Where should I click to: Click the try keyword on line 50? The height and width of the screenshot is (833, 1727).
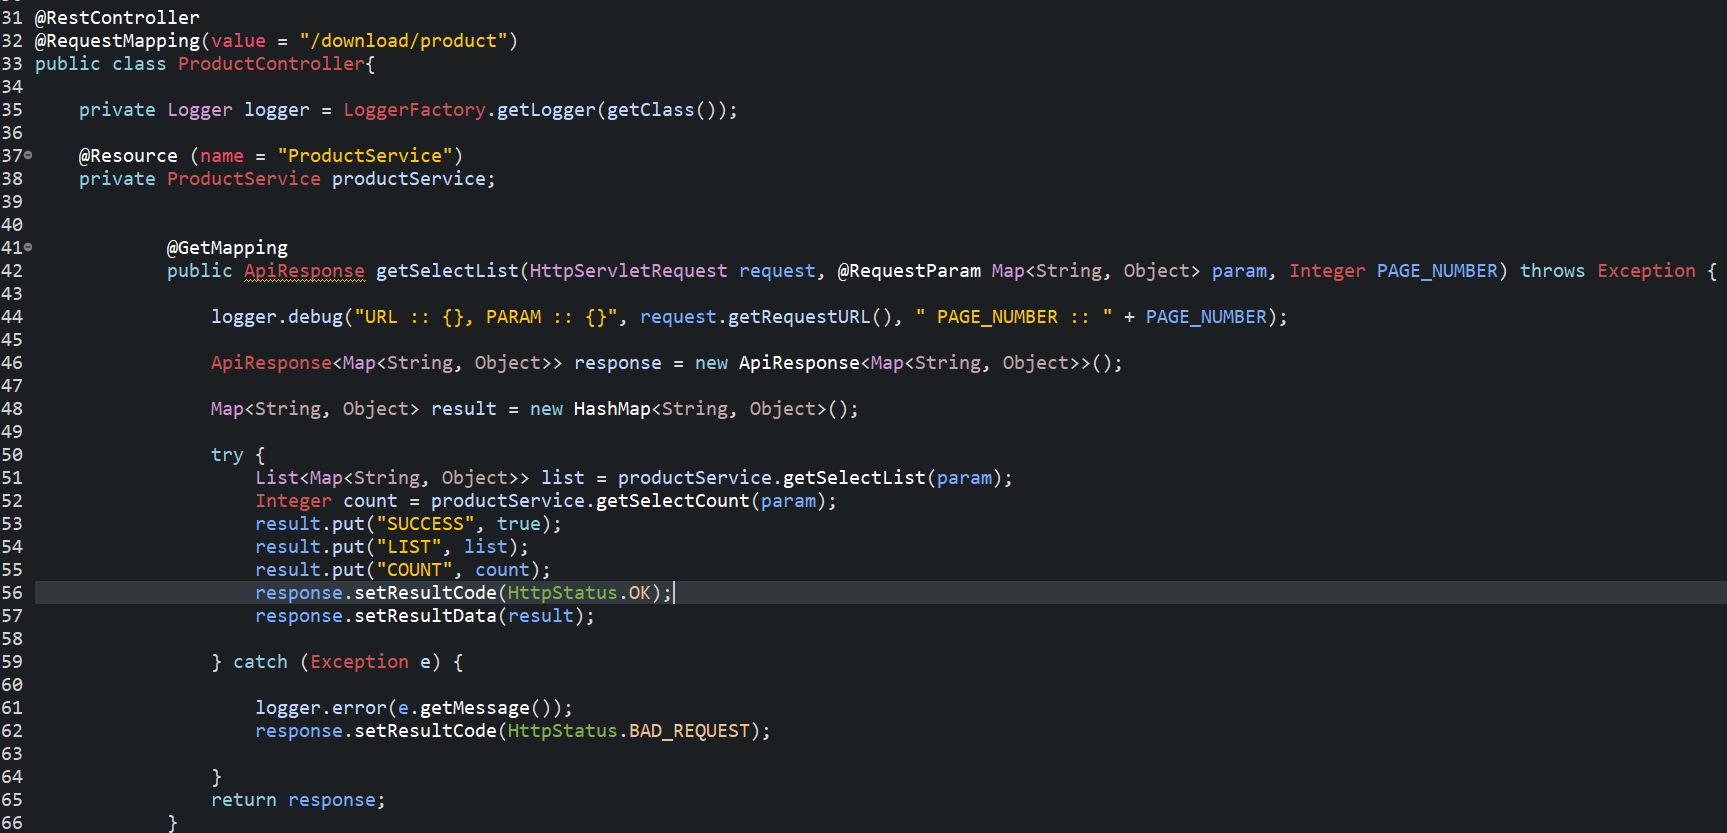(227, 455)
